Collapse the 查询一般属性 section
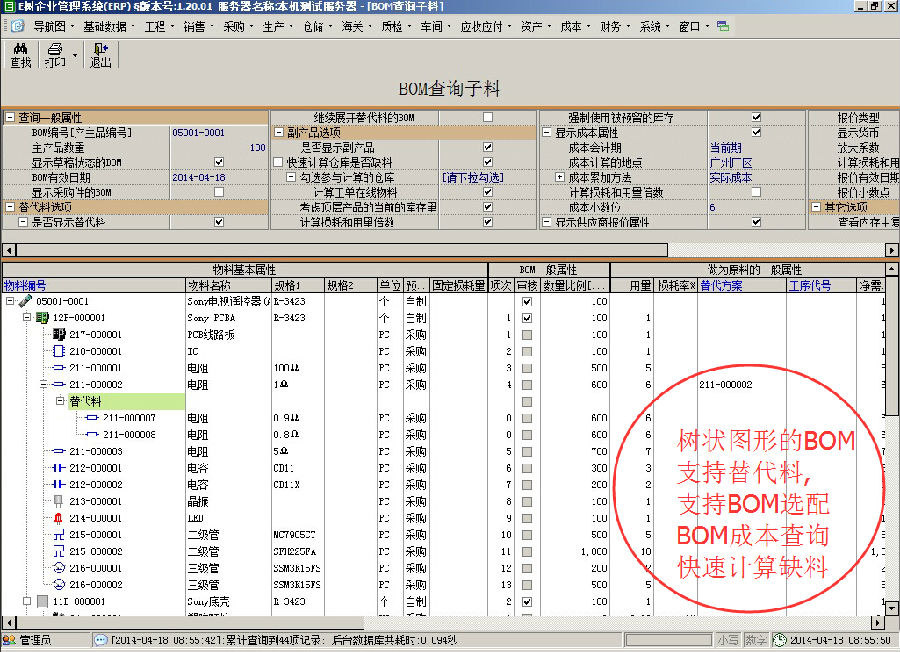Image resolution: width=900 pixels, height=652 pixels. click(9, 115)
